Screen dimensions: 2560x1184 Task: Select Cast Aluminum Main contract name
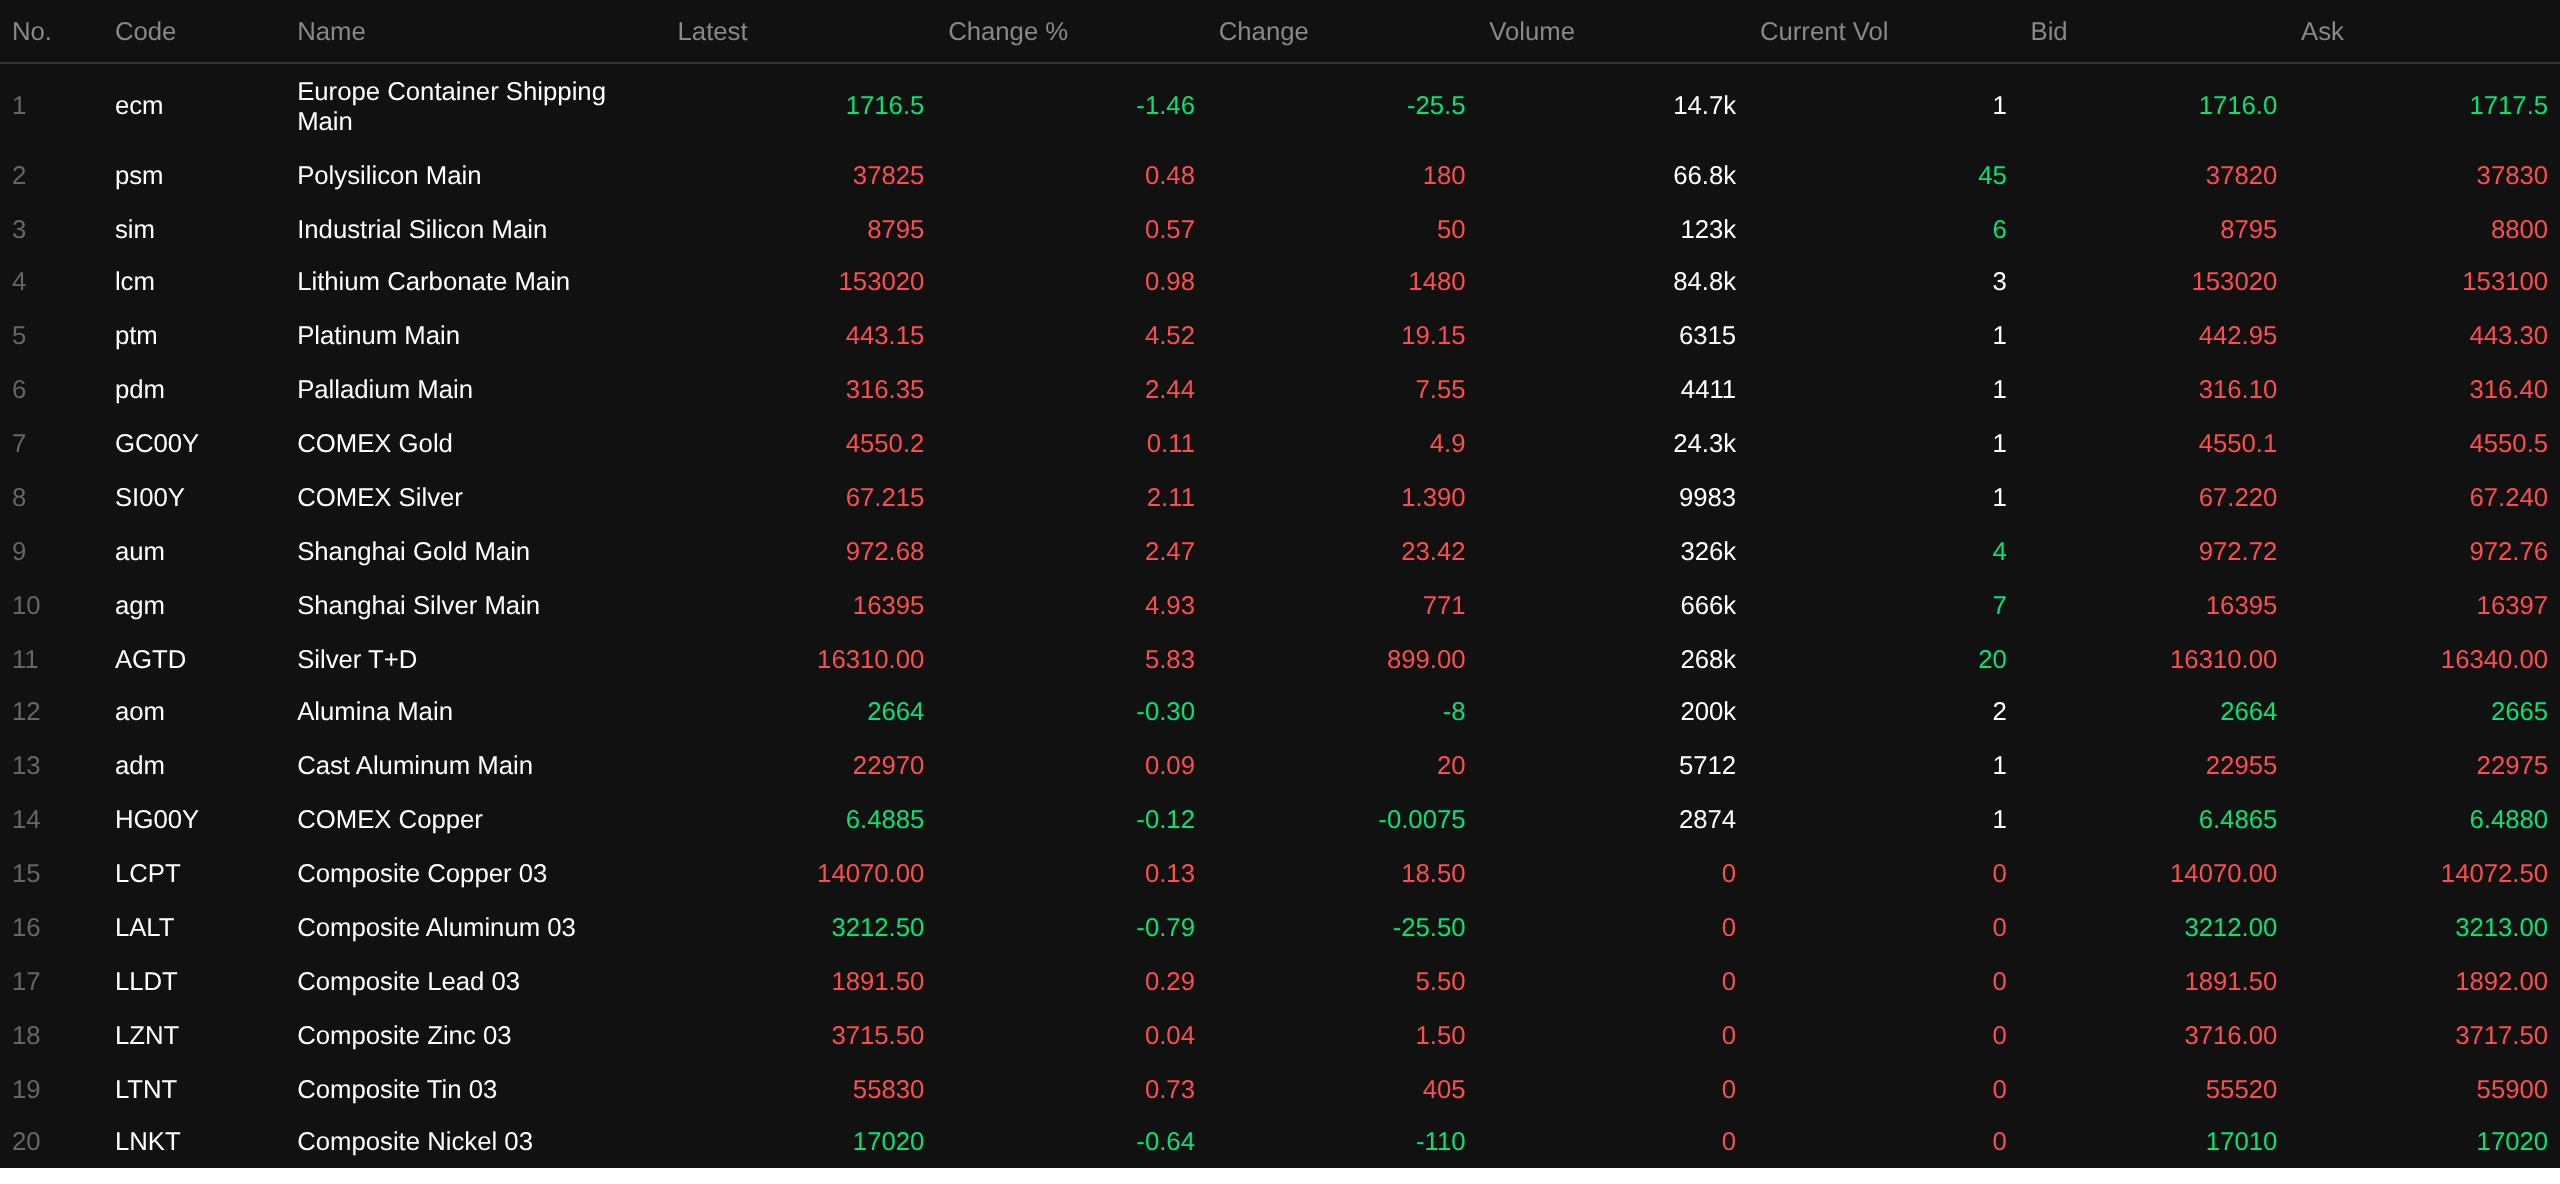pos(415,766)
